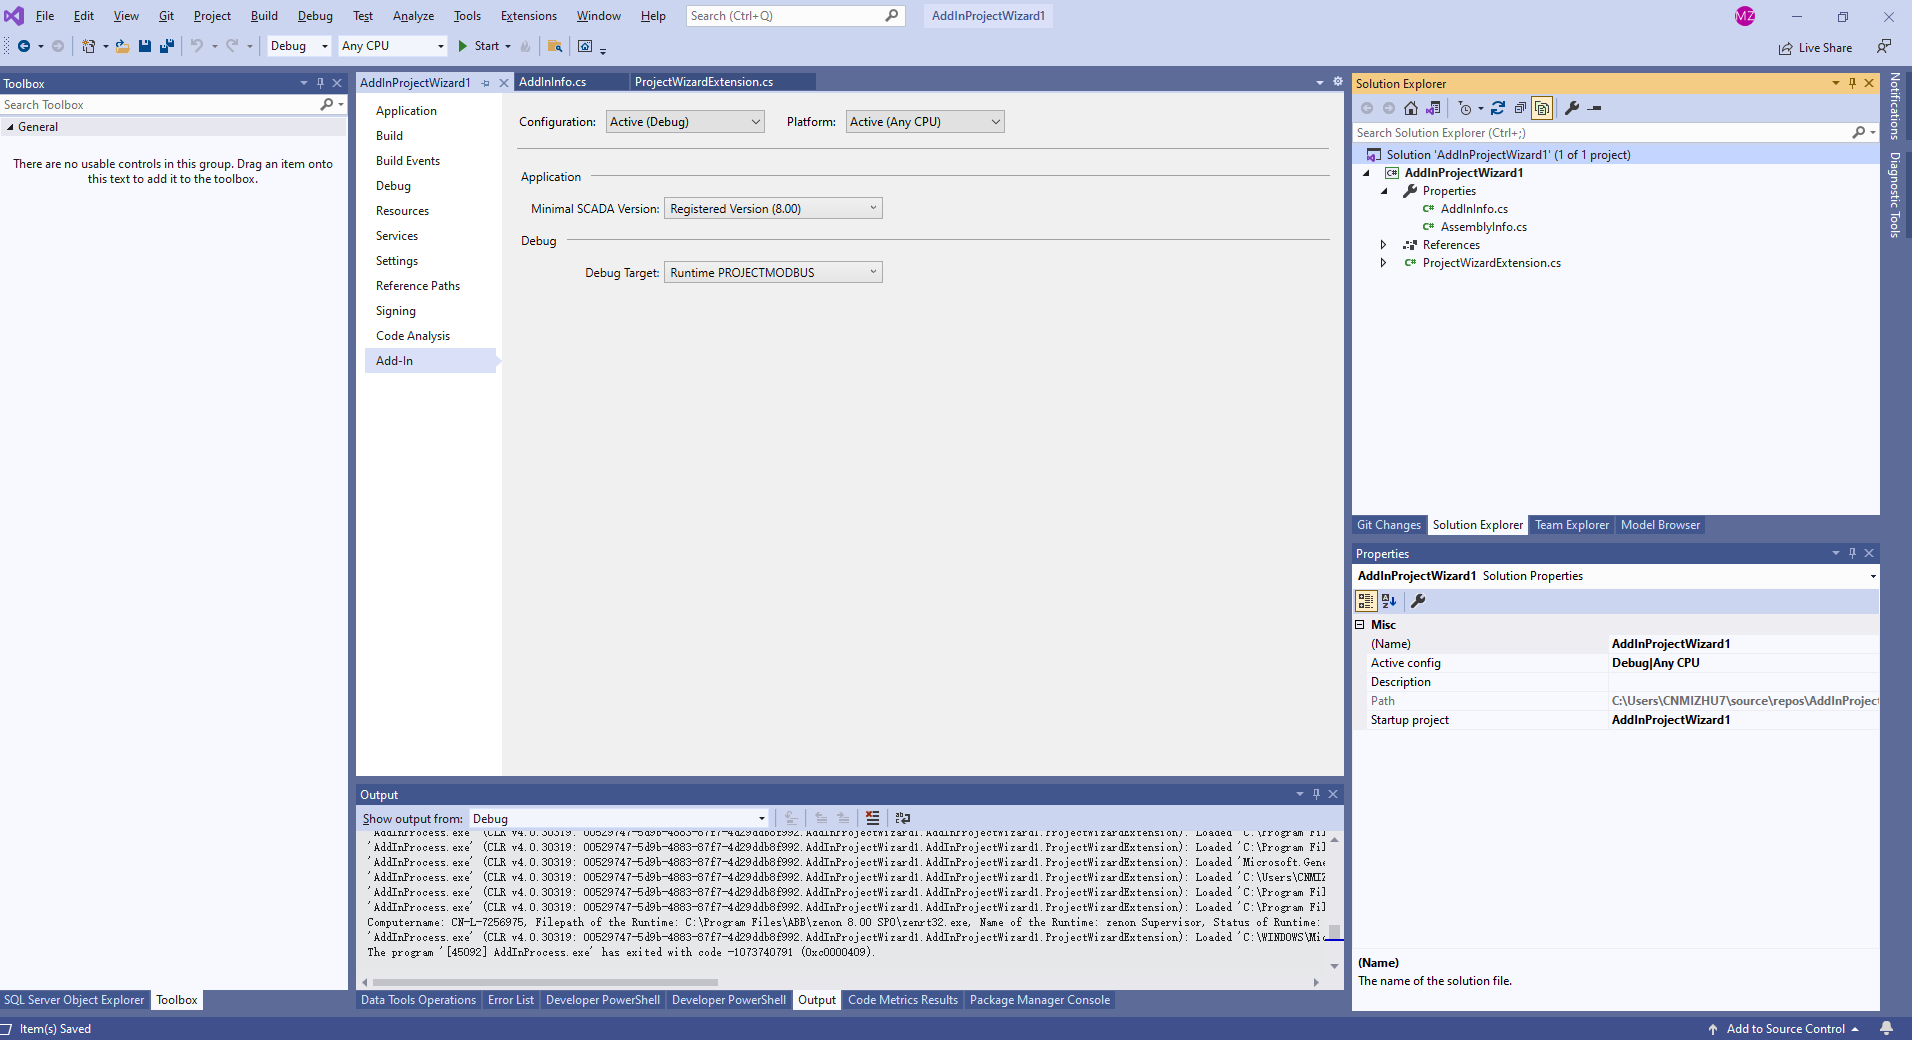Click the New Project icon in toolbar
Screen dimensions: 1912x1040
tap(89, 46)
